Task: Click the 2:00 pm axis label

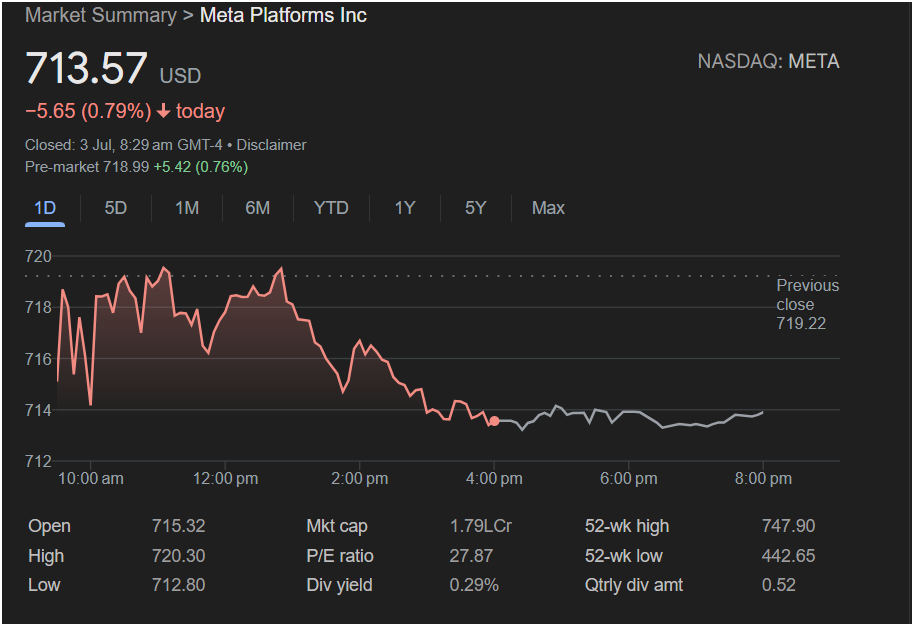Action: pyautogui.click(x=360, y=479)
